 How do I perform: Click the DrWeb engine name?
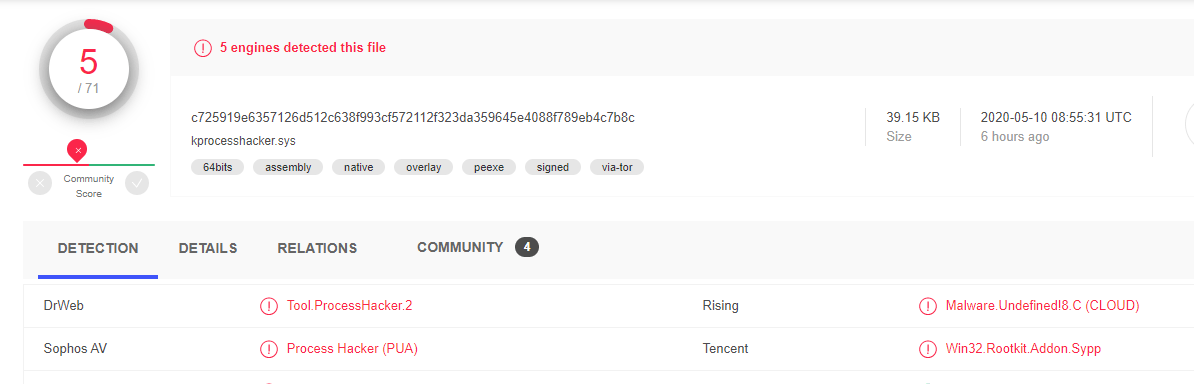[x=64, y=306]
